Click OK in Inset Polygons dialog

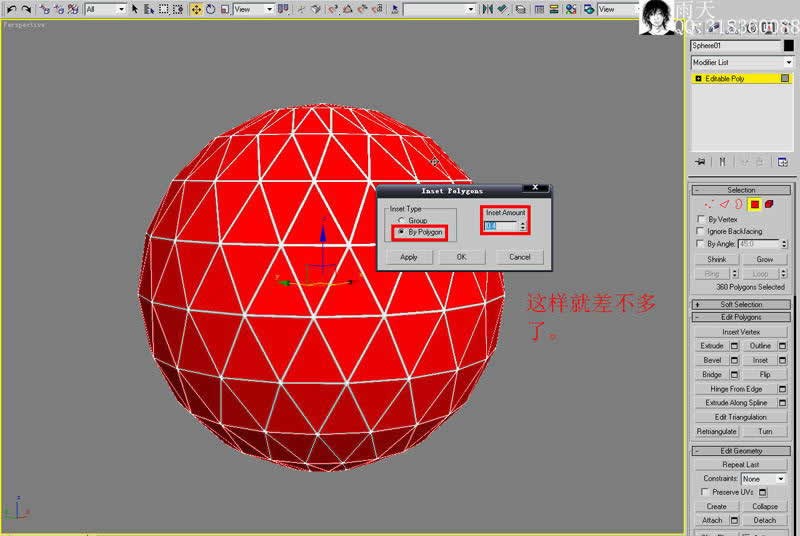(x=461, y=257)
